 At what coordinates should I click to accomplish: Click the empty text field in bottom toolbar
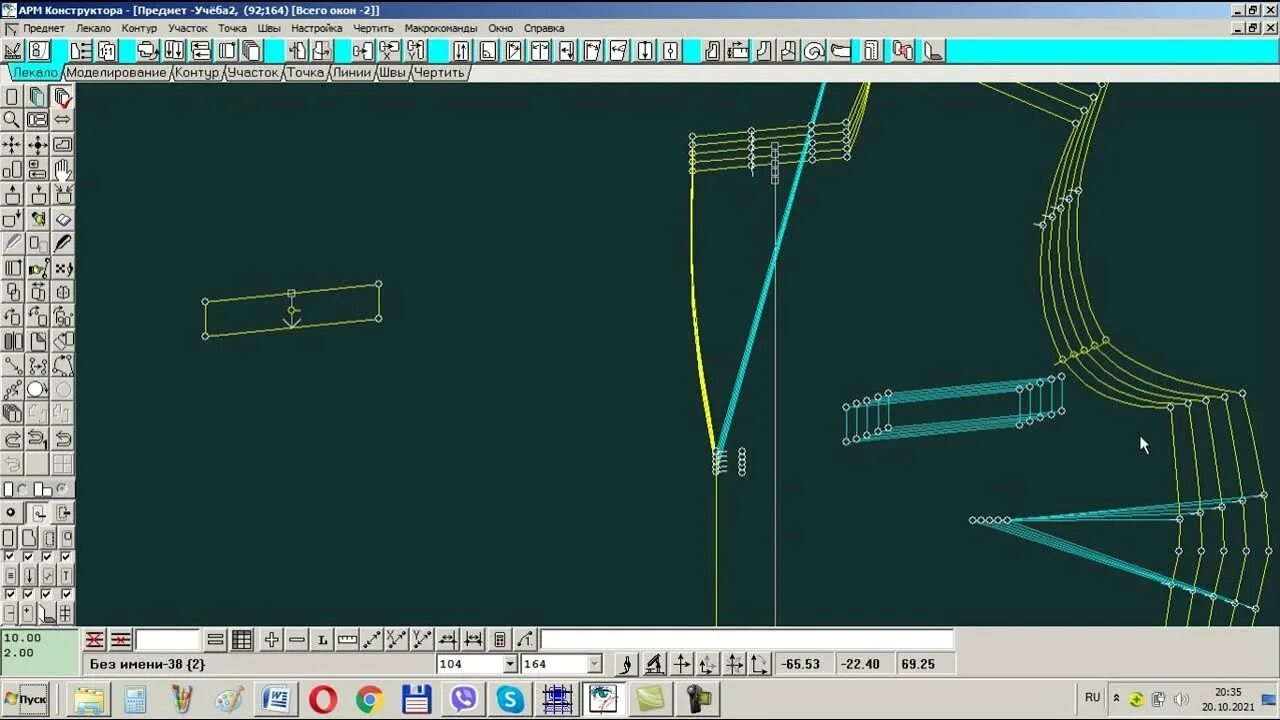(x=167, y=640)
